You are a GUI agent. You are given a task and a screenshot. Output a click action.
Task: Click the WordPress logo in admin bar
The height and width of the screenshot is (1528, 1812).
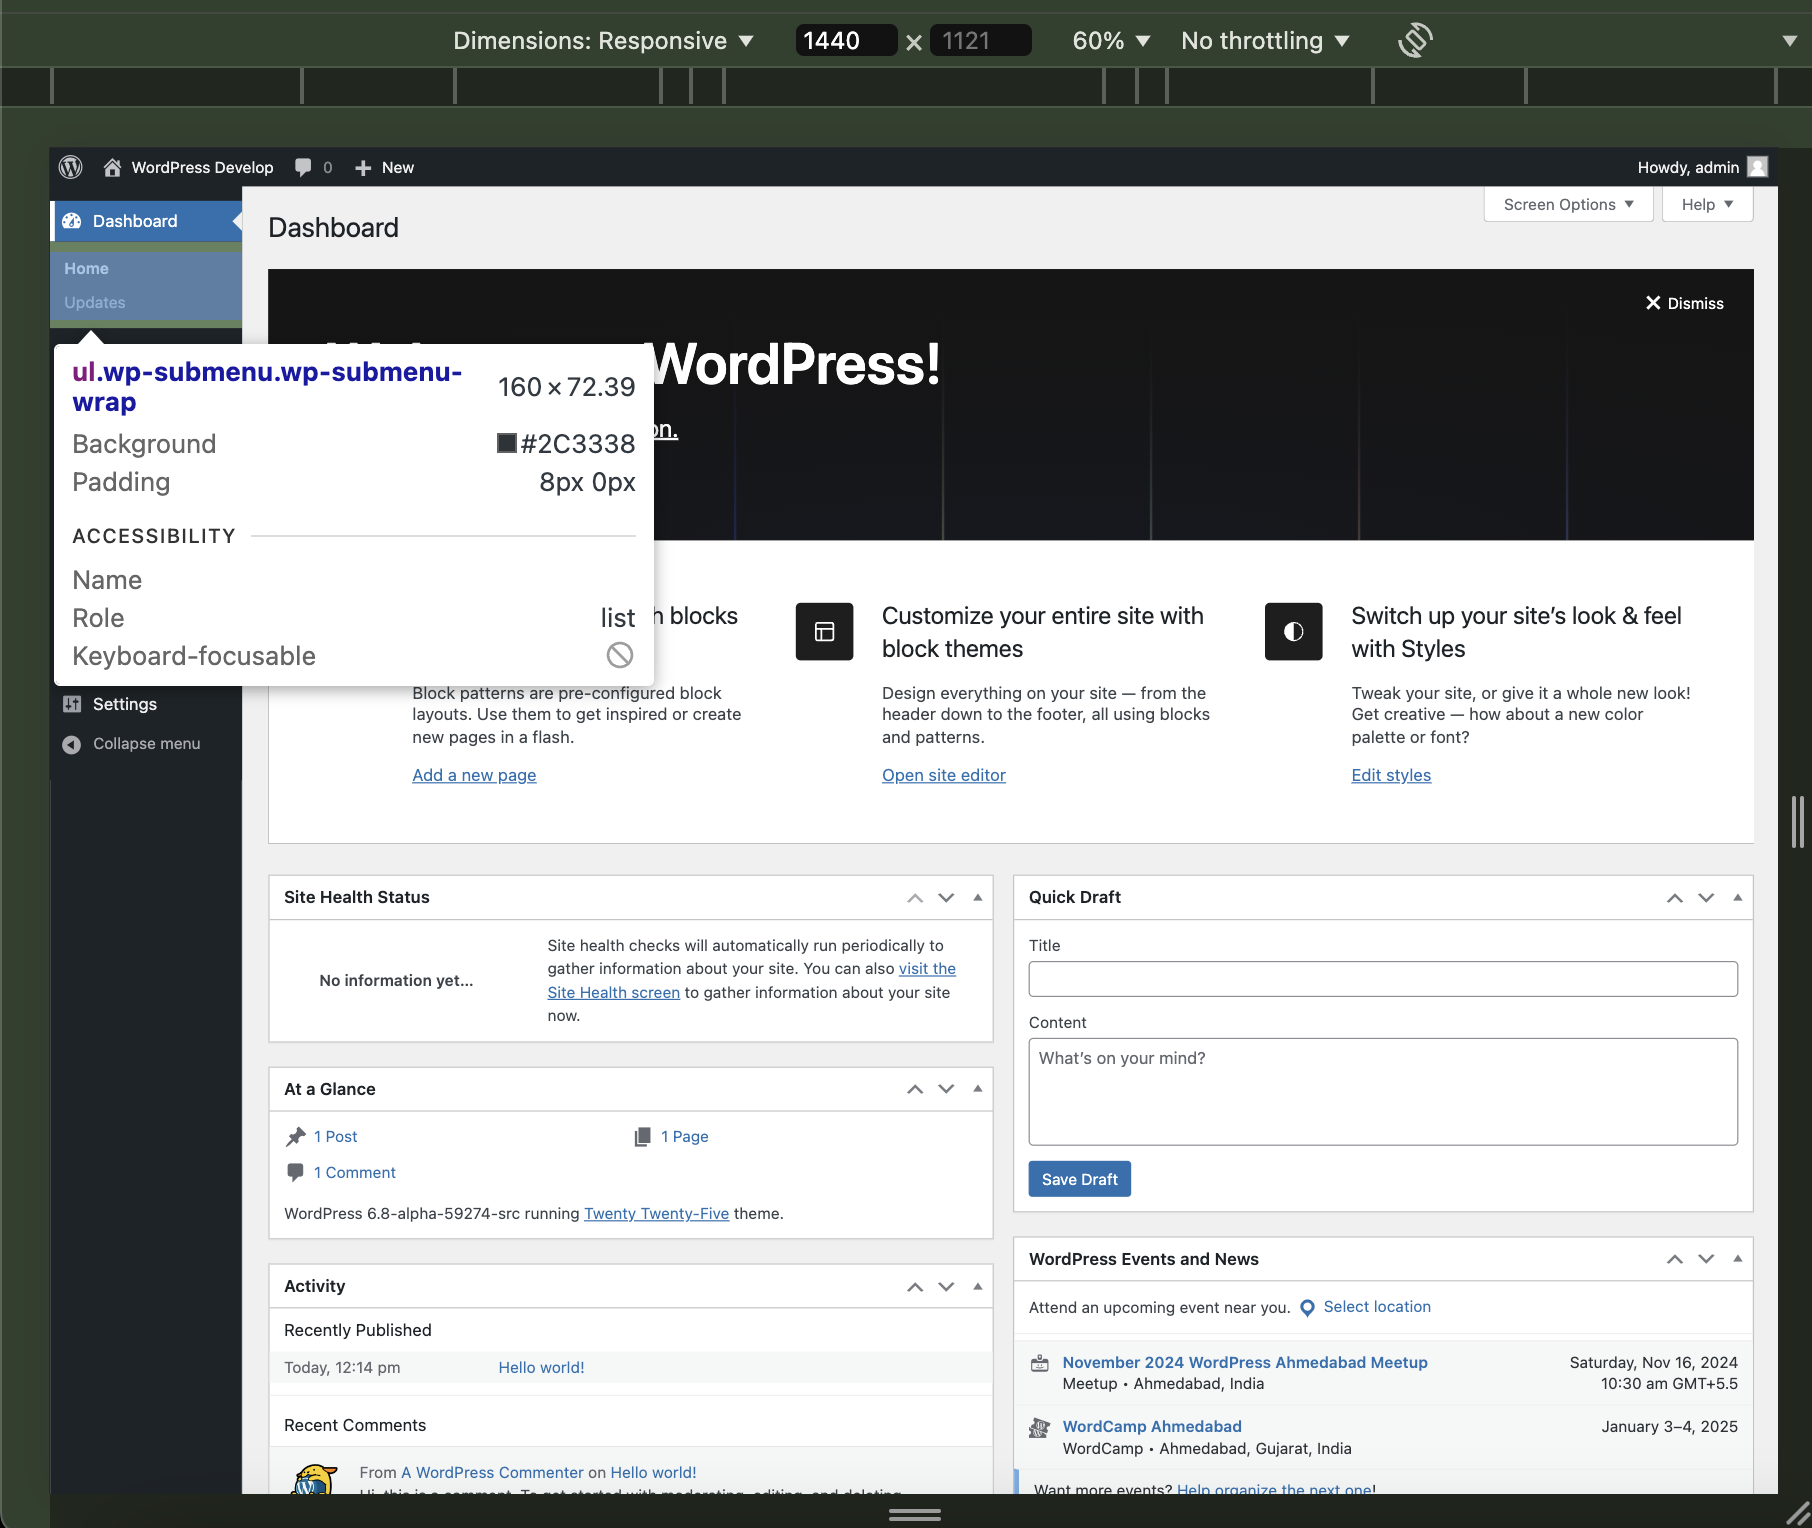(70, 167)
